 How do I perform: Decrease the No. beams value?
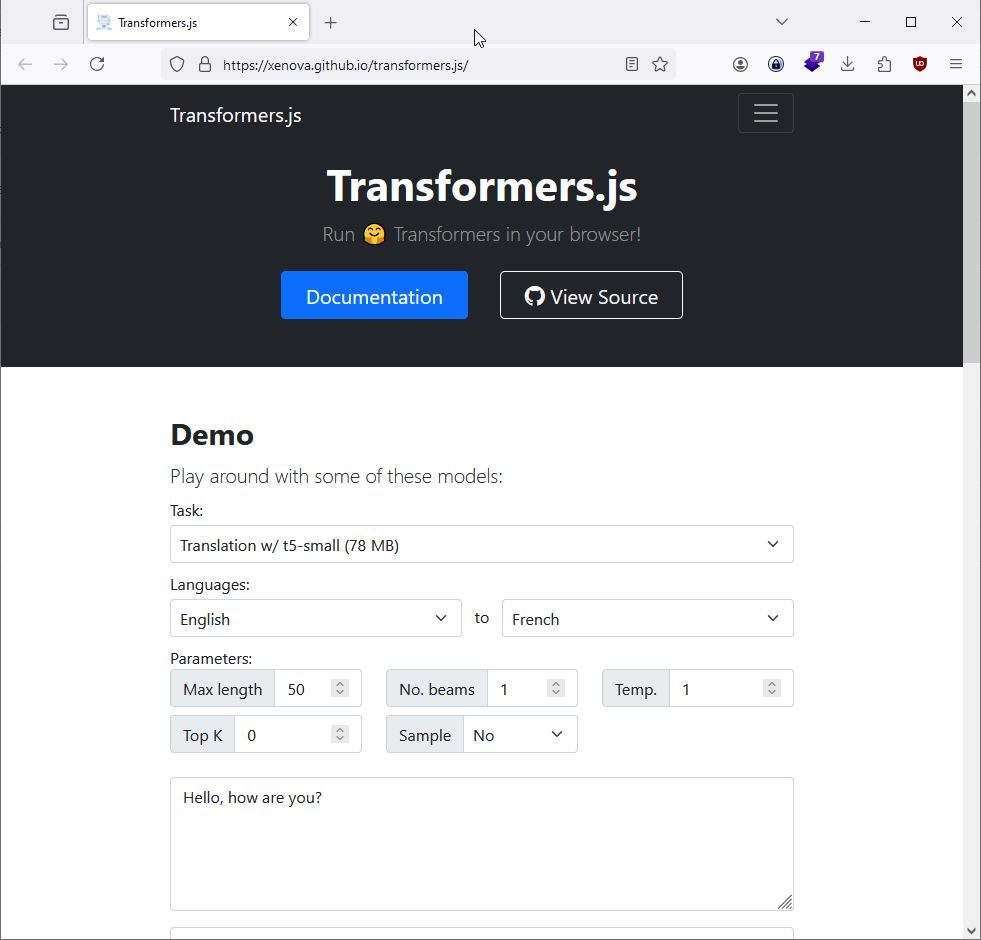coord(556,693)
